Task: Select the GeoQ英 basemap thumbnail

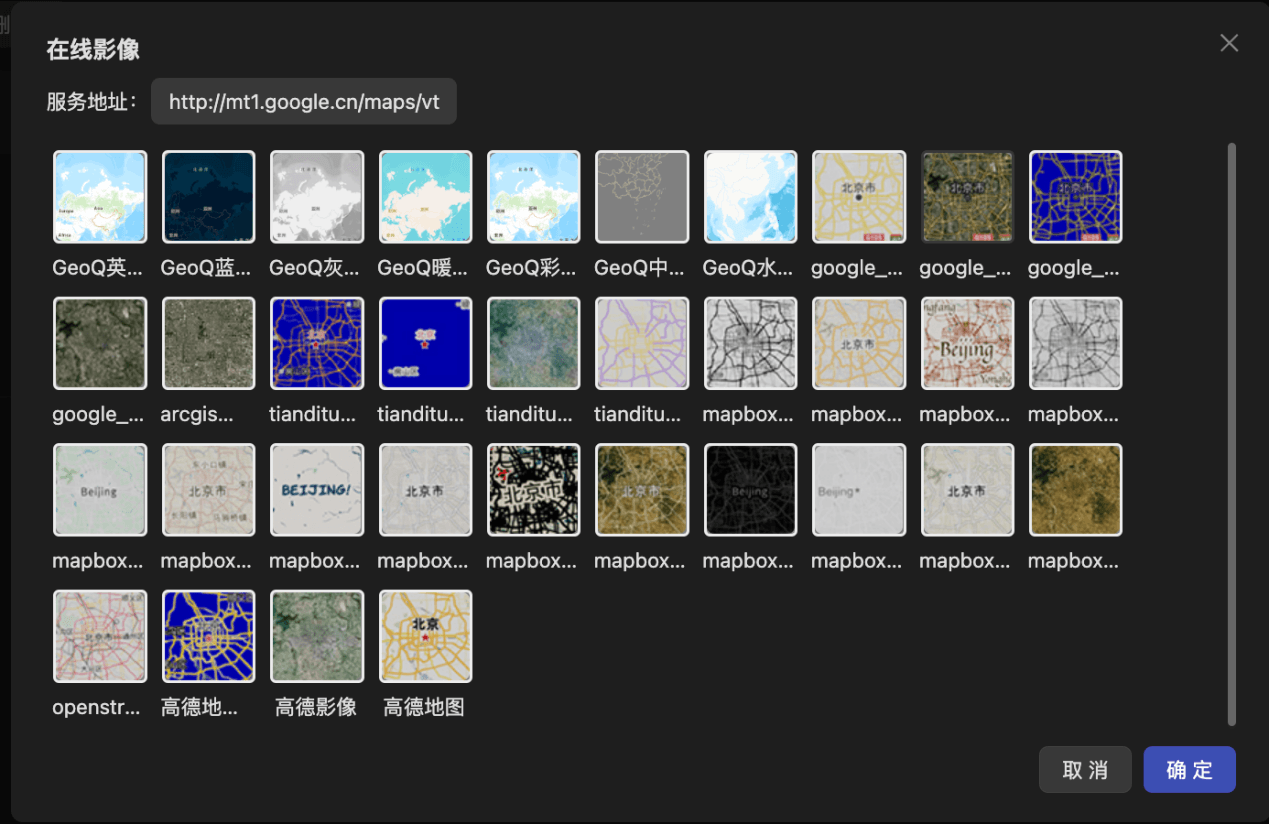Action: pos(100,197)
